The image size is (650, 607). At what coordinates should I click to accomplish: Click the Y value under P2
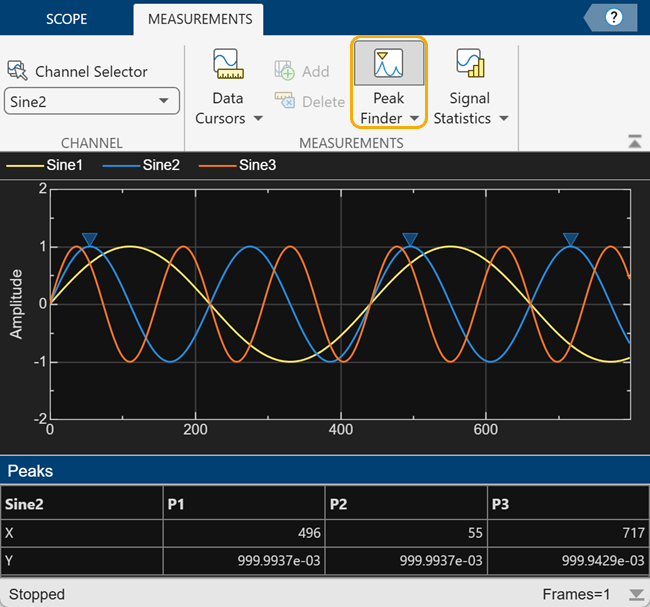406,561
